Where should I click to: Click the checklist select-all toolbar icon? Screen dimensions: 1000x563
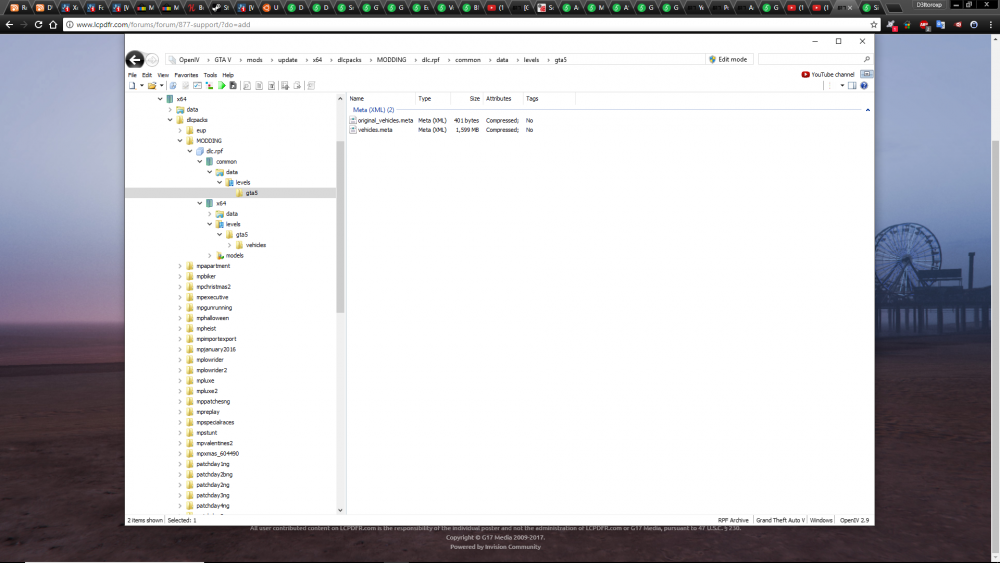(198, 85)
